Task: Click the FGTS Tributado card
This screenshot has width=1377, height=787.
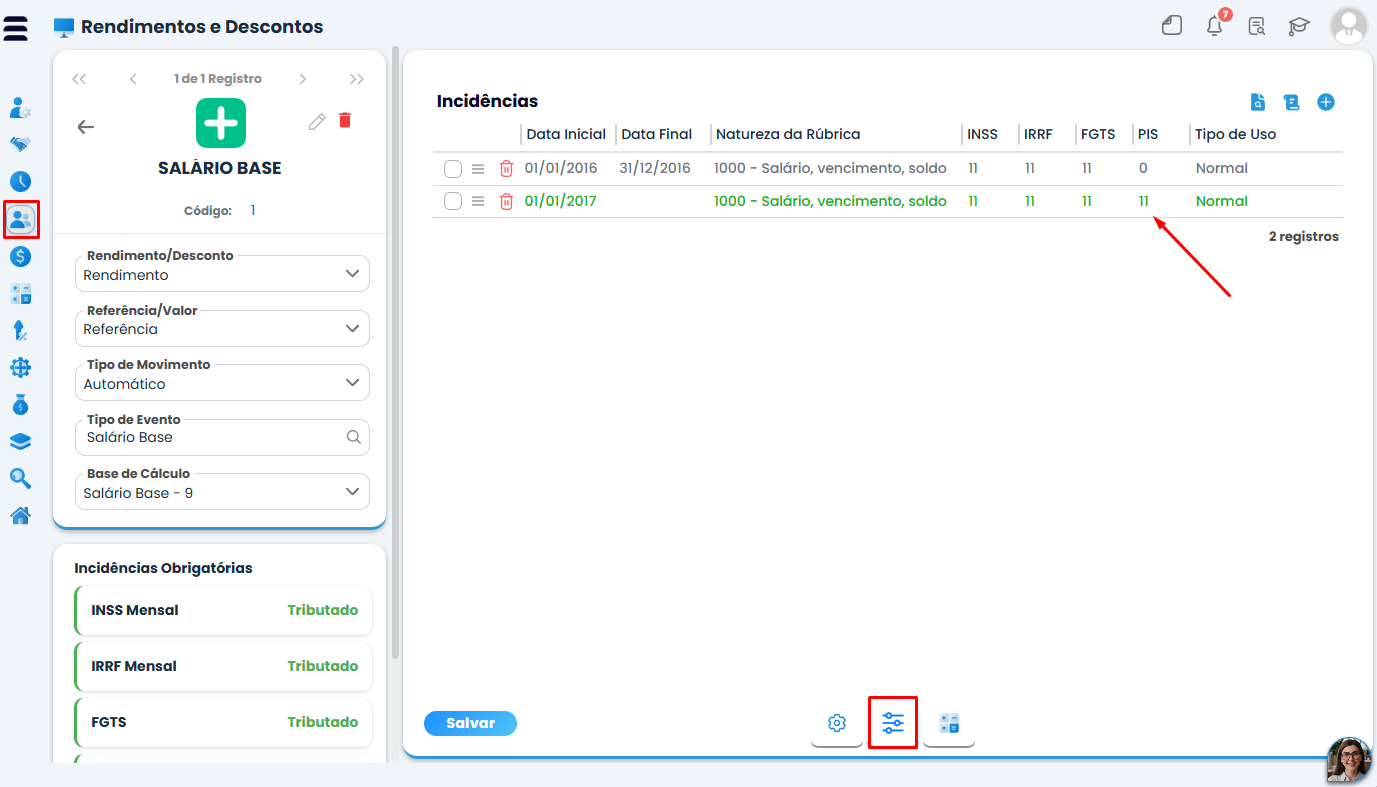Action: (223, 722)
